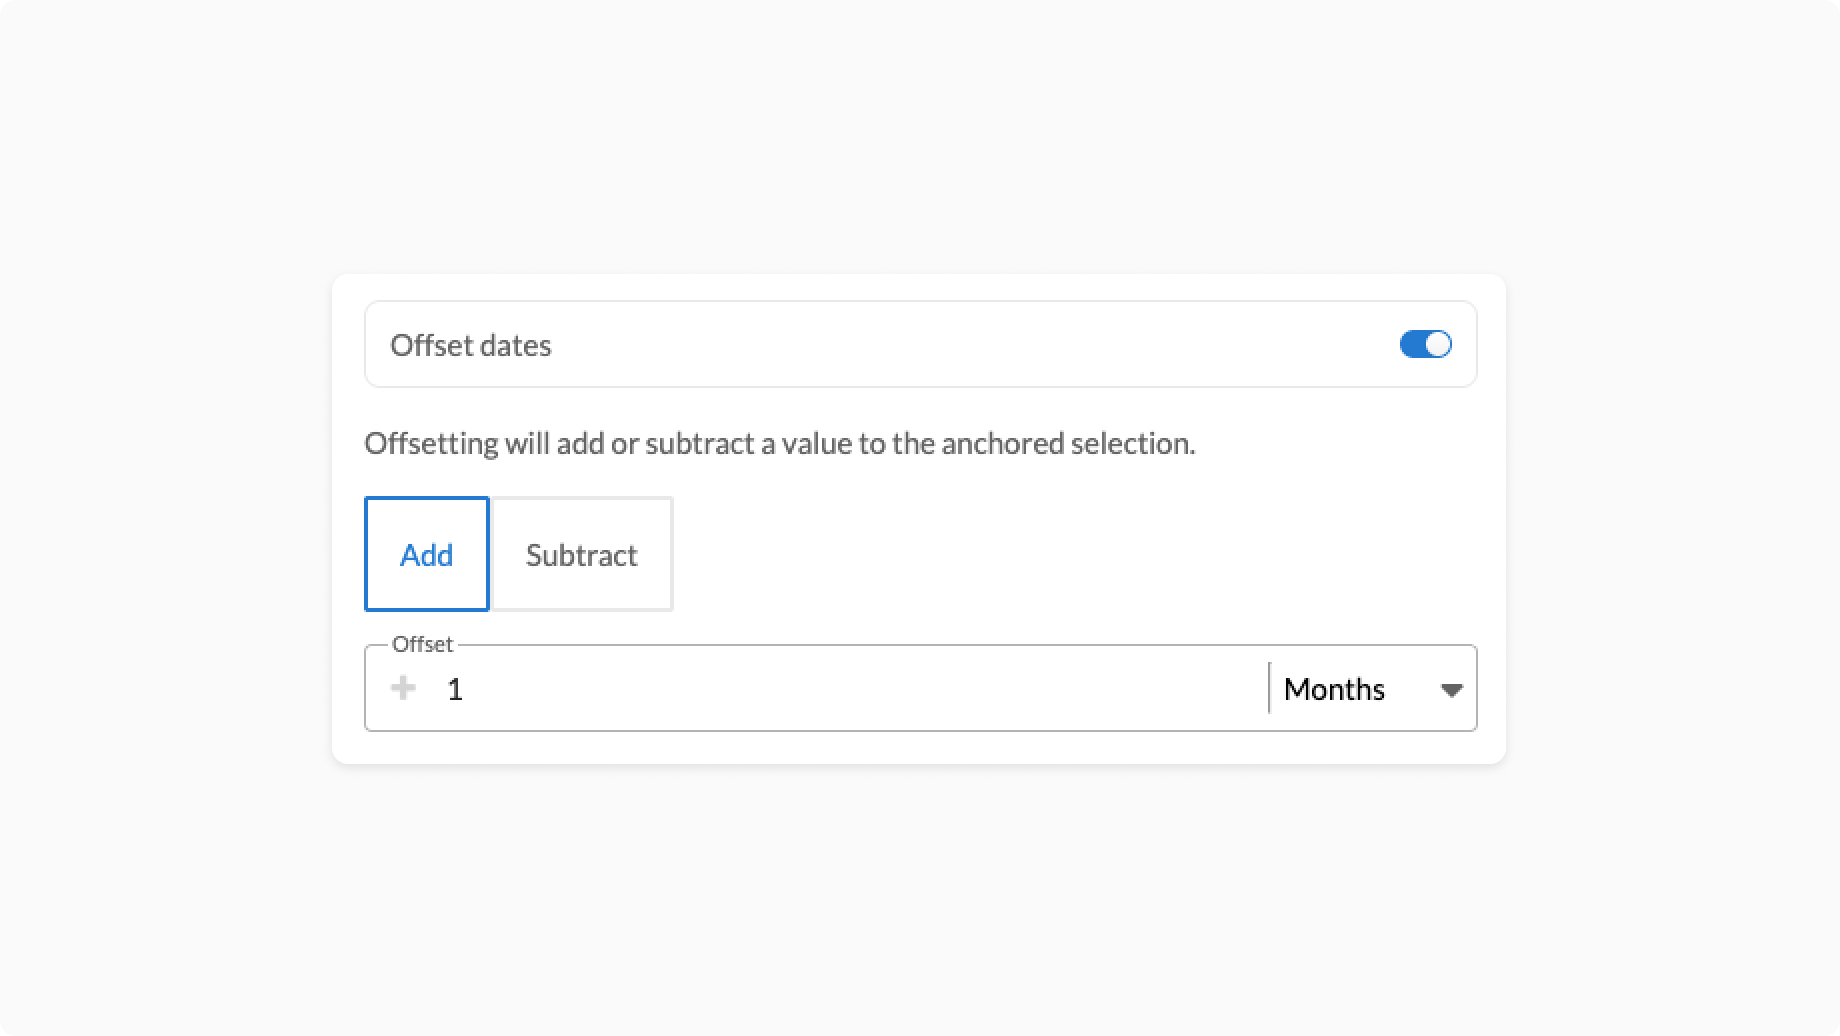Click the "Offset" field legend label

tap(422, 644)
